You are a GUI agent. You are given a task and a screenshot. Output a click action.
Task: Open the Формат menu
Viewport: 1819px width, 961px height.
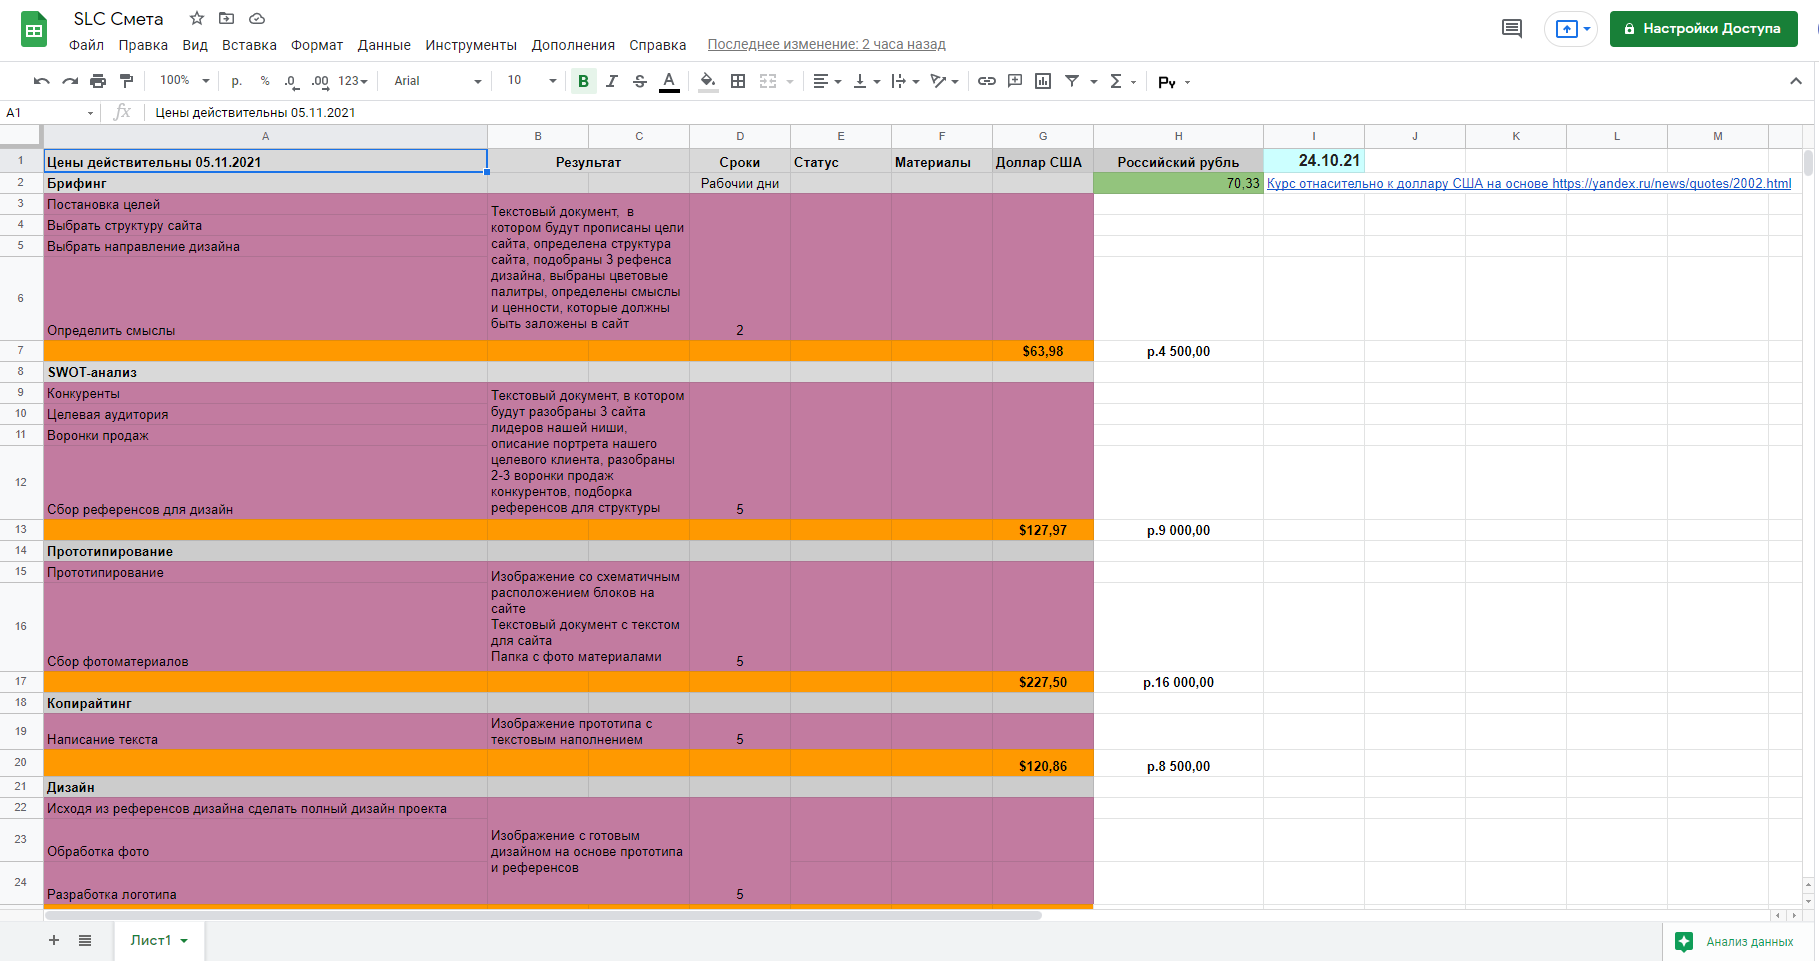click(317, 45)
